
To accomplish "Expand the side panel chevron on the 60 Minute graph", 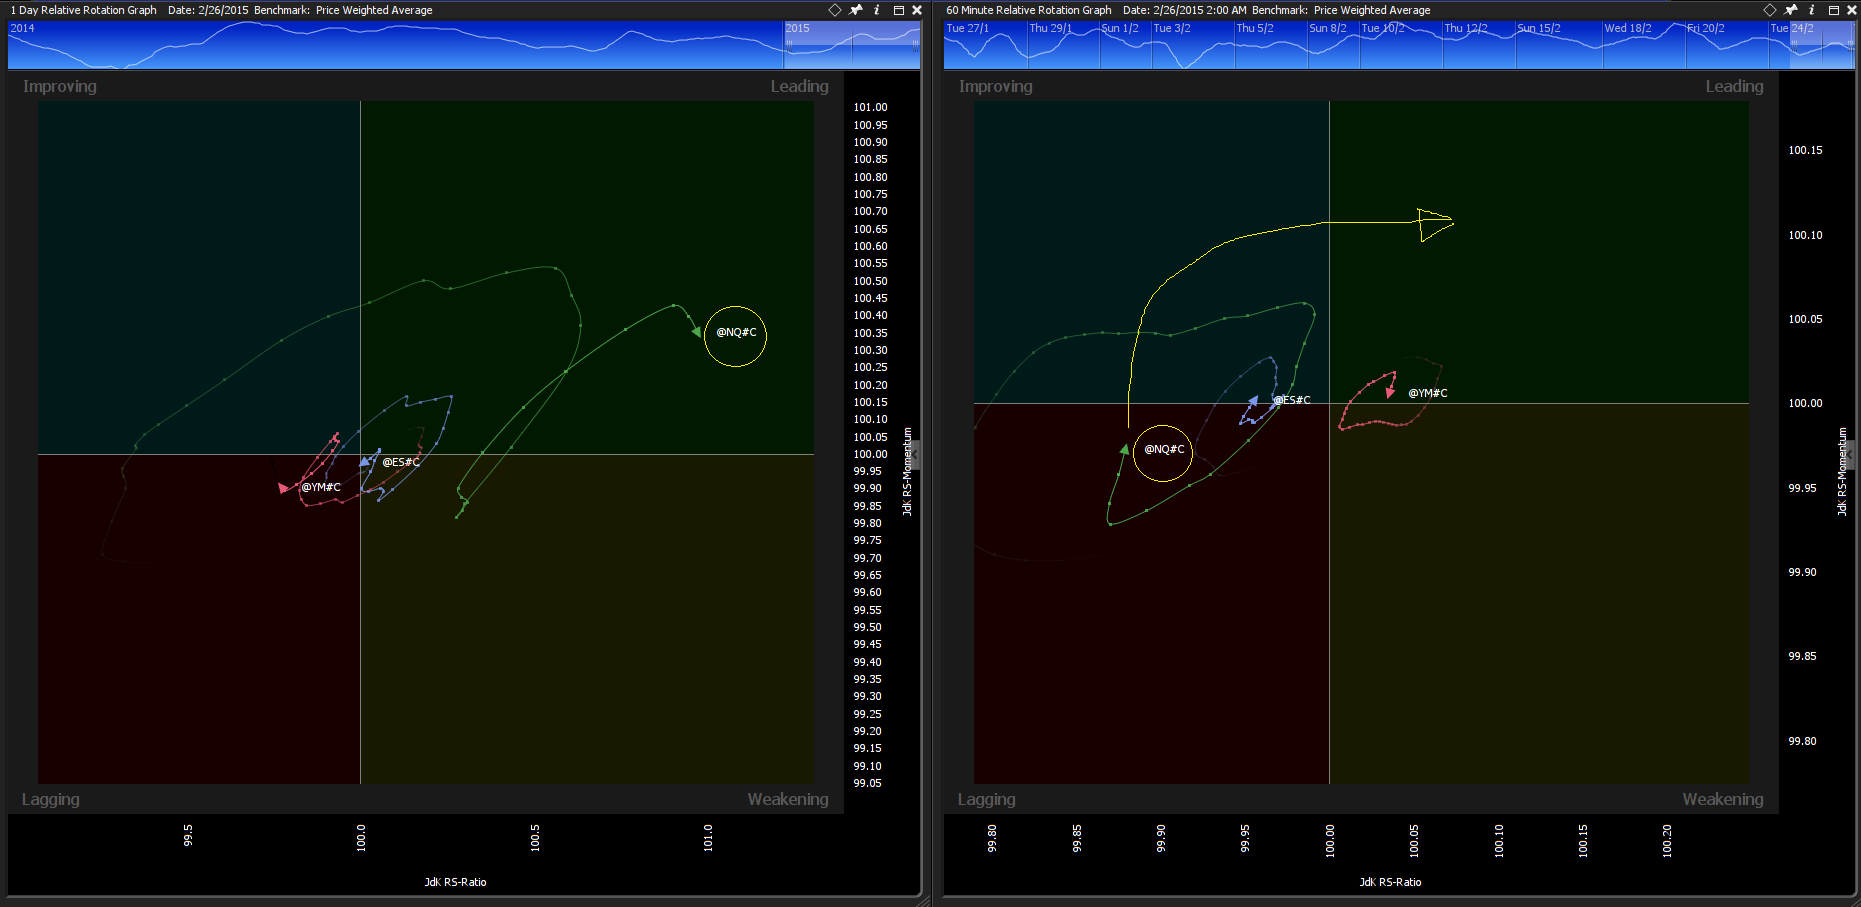I will point(1849,455).
